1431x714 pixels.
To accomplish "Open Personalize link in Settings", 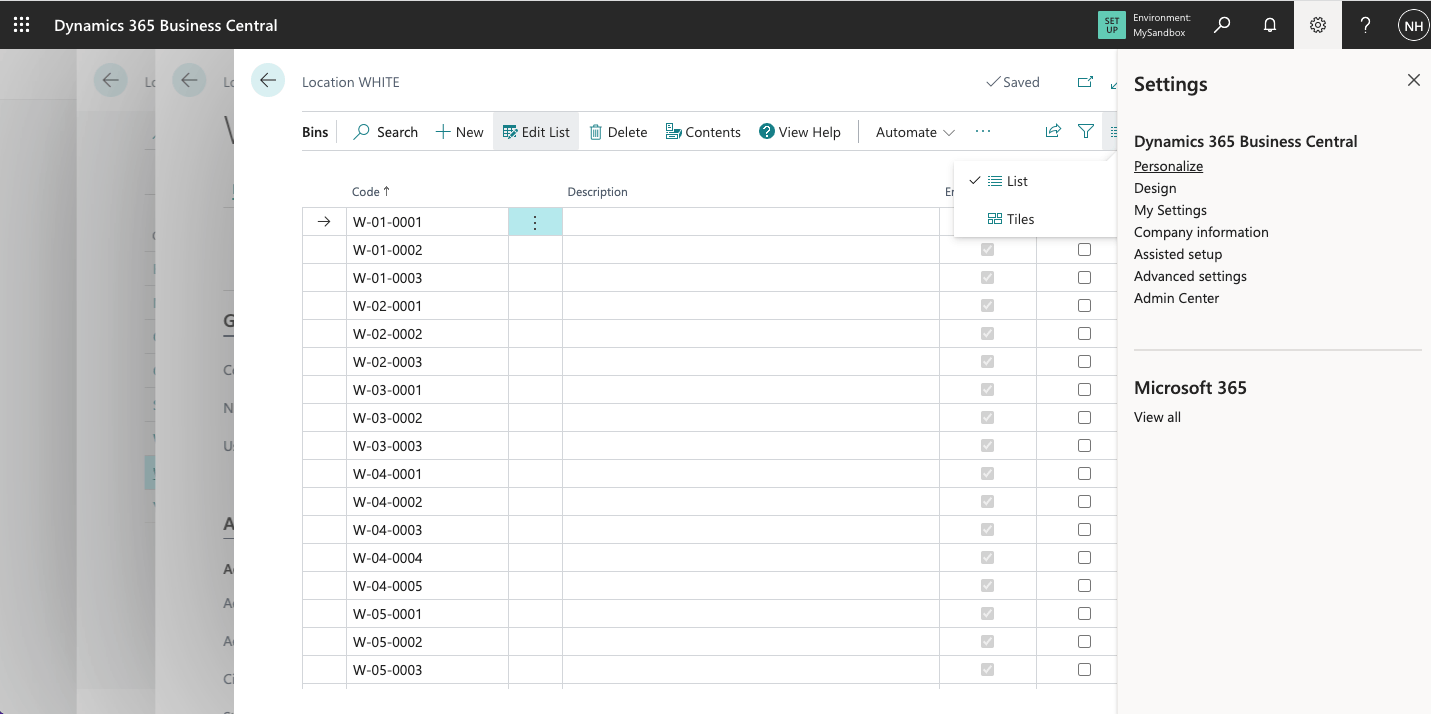I will point(1168,166).
